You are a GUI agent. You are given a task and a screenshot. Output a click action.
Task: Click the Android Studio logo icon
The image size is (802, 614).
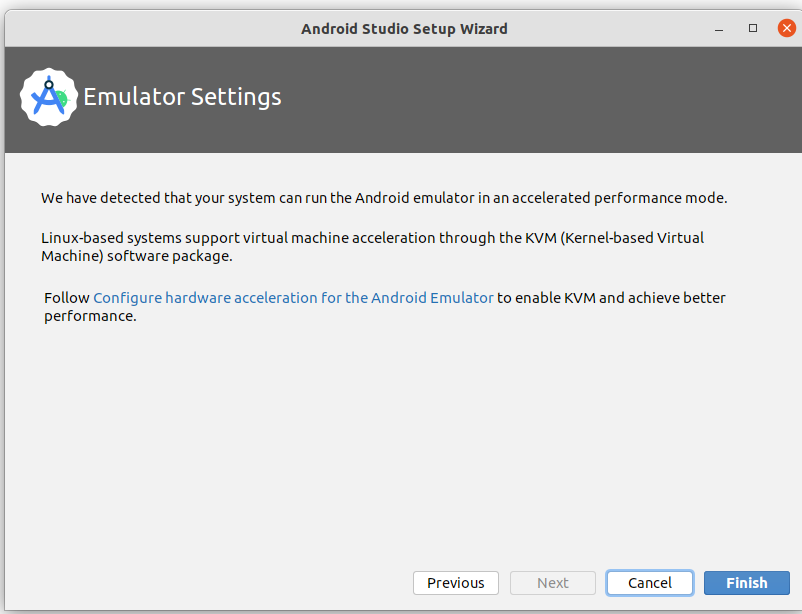pos(49,97)
